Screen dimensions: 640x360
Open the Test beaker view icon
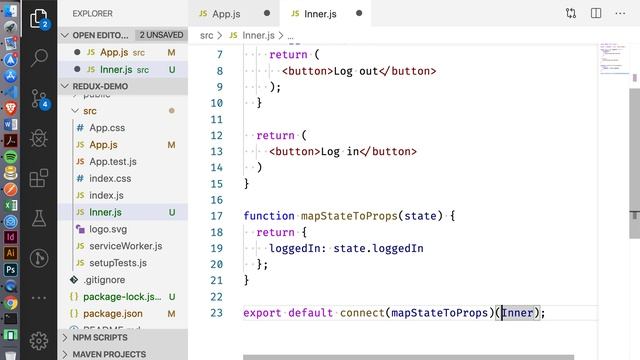pyautogui.click(x=39, y=218)
